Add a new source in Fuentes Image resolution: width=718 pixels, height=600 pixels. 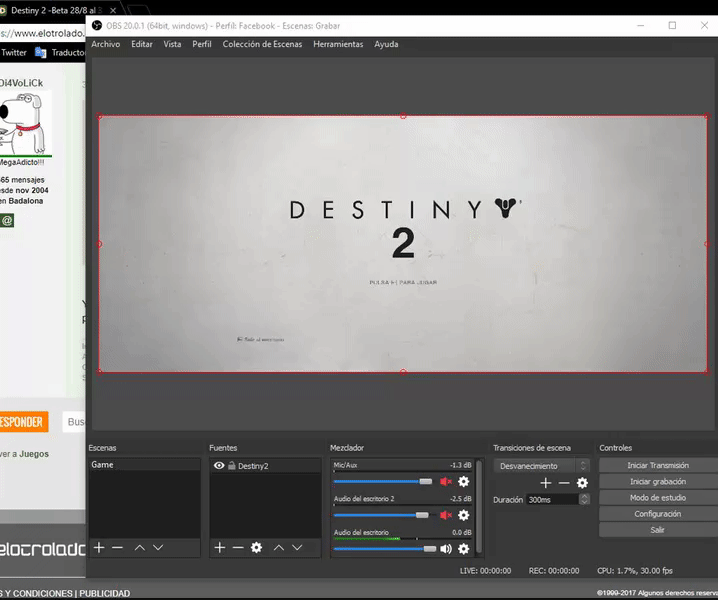click(x=220, y=548)
